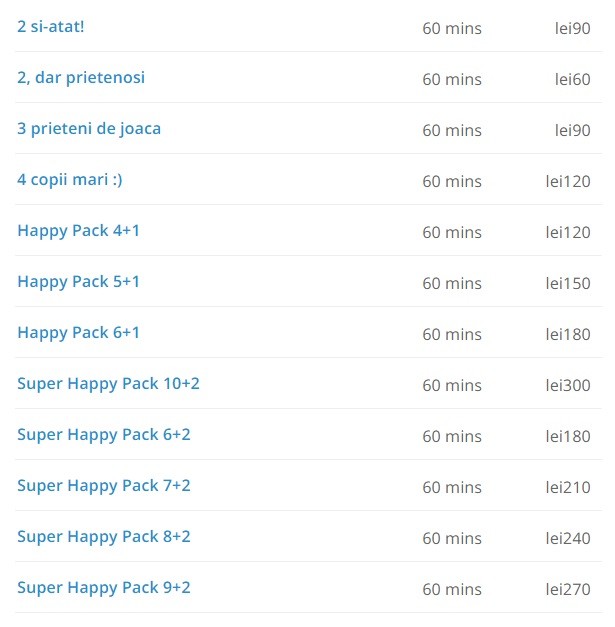
Task: Click the lei240 price text
Action: click(568, 539)
